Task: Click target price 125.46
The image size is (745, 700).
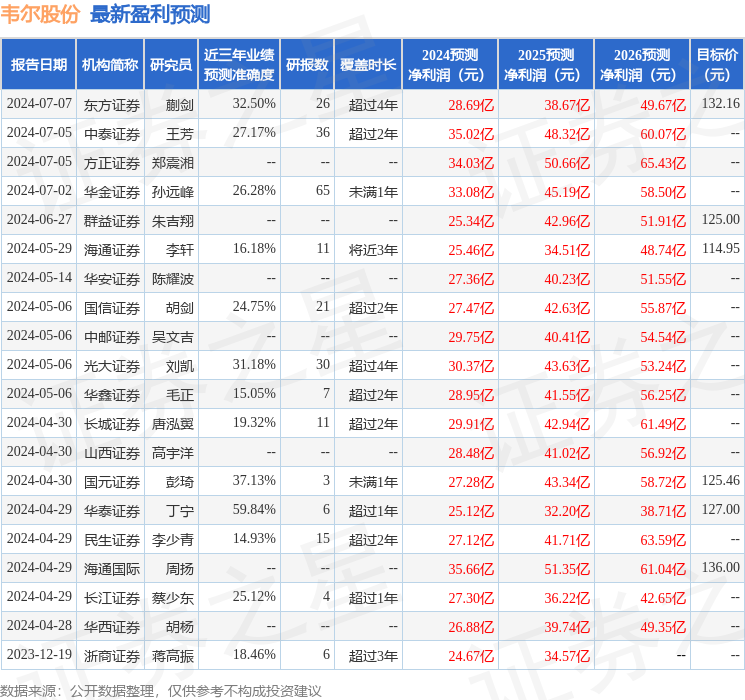Action: point(721,480)
